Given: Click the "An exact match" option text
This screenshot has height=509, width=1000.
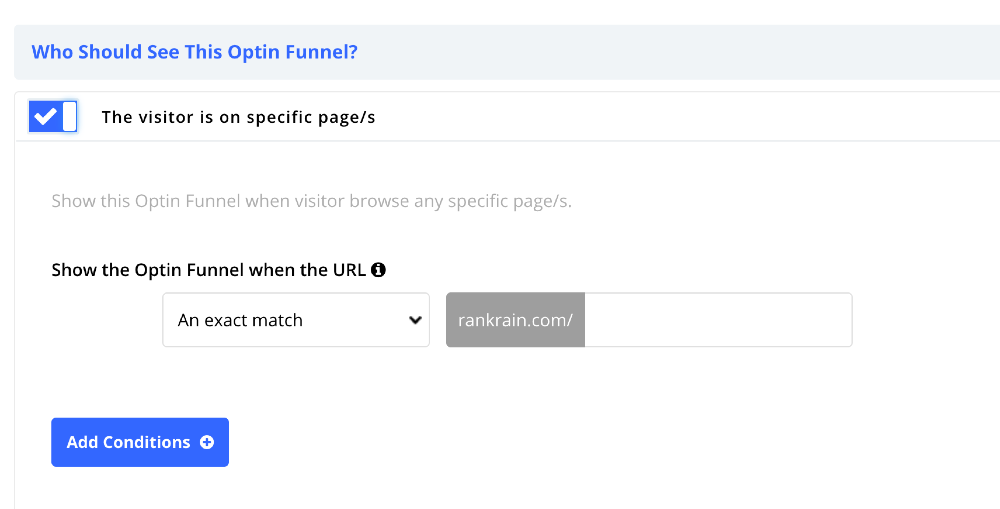Looking at the screenshot, I should (240, 320).
